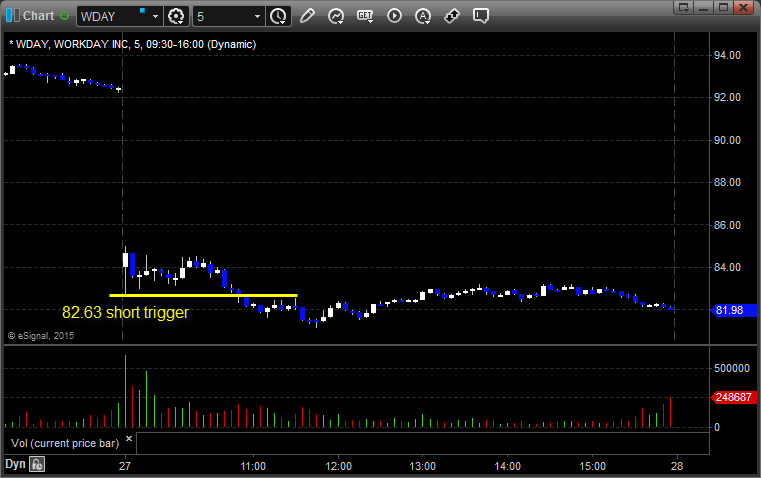The image size is (761, 478).
Task: Click the 92.00 price axis label
Action: pos(727,98)
